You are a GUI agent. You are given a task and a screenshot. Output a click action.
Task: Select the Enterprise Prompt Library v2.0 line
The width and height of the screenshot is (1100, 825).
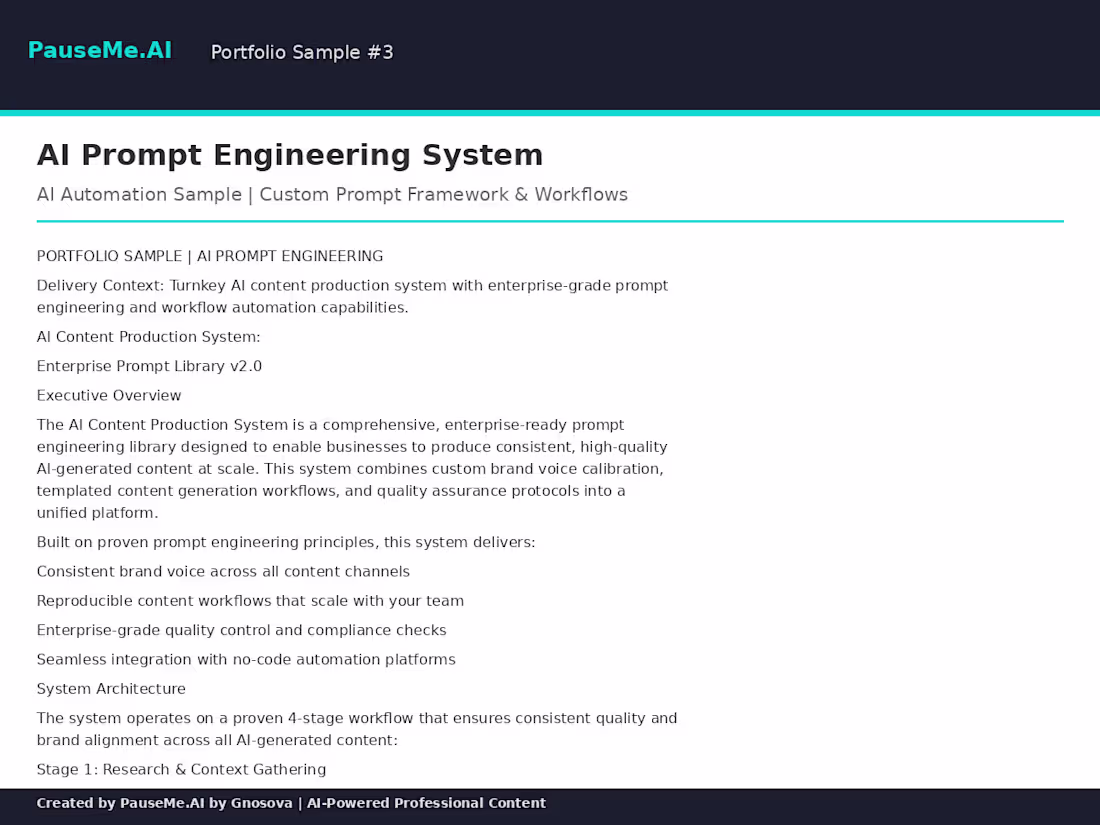coord(149,366)
